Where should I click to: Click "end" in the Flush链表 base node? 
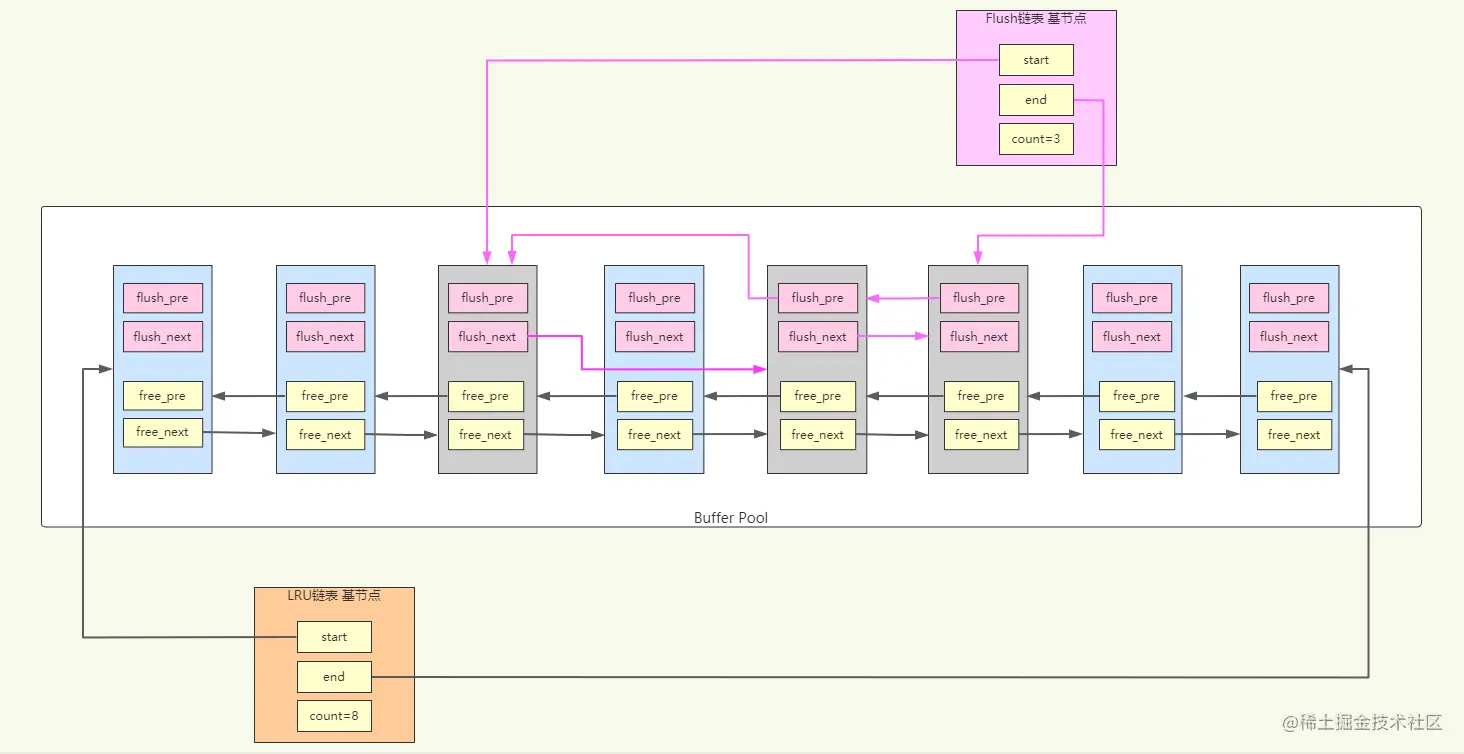click(x=1036, y=100)
